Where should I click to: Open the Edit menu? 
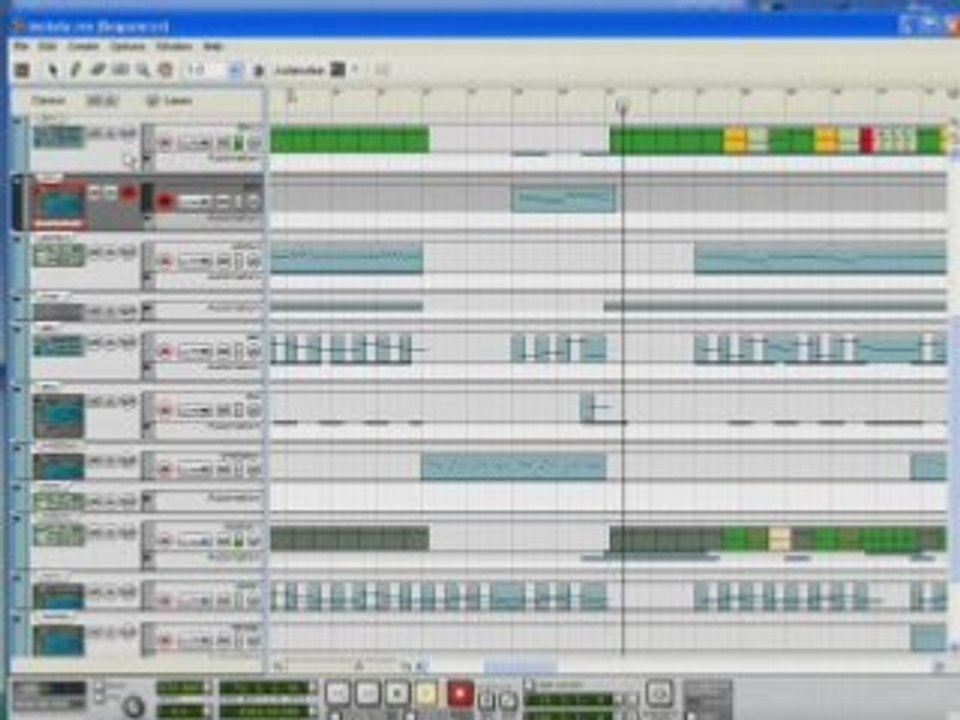point(48,47)
